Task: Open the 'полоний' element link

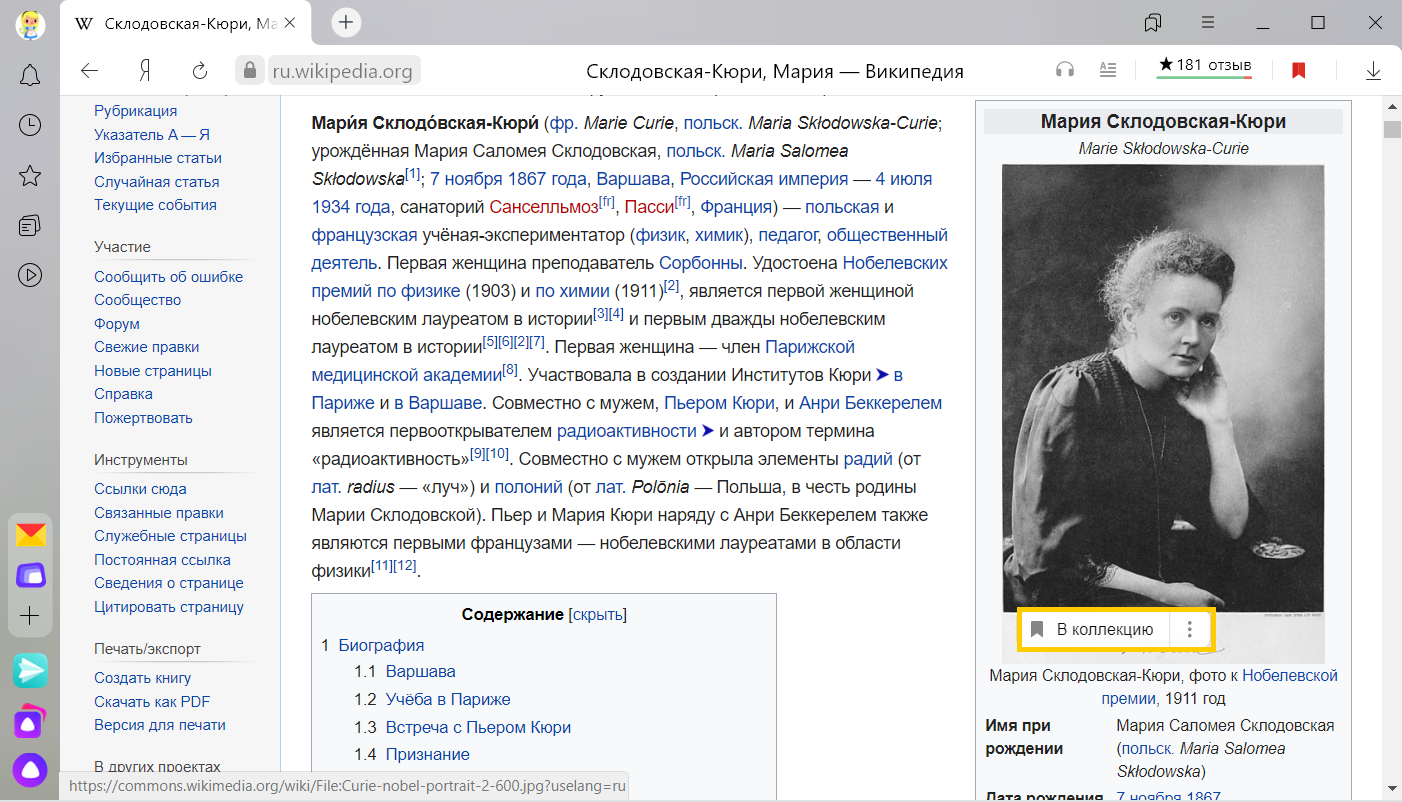Action: point(529,487)
